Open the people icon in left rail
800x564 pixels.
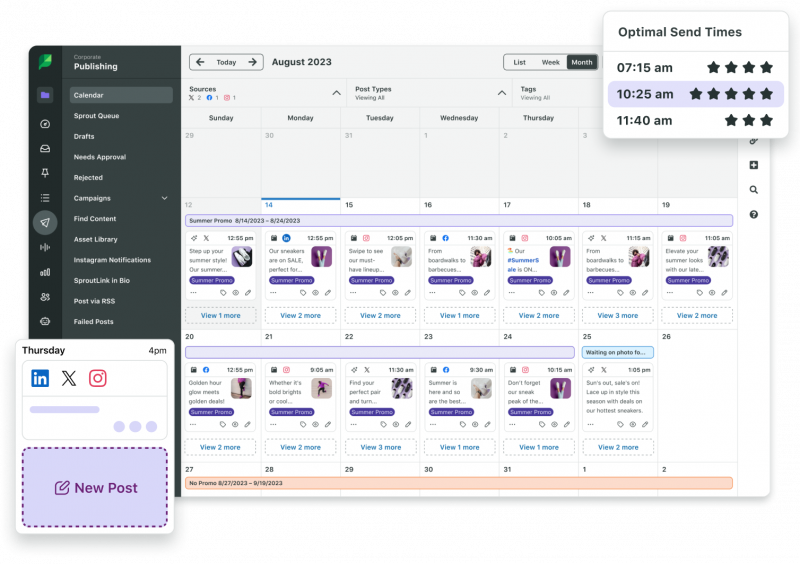point(45,297)
